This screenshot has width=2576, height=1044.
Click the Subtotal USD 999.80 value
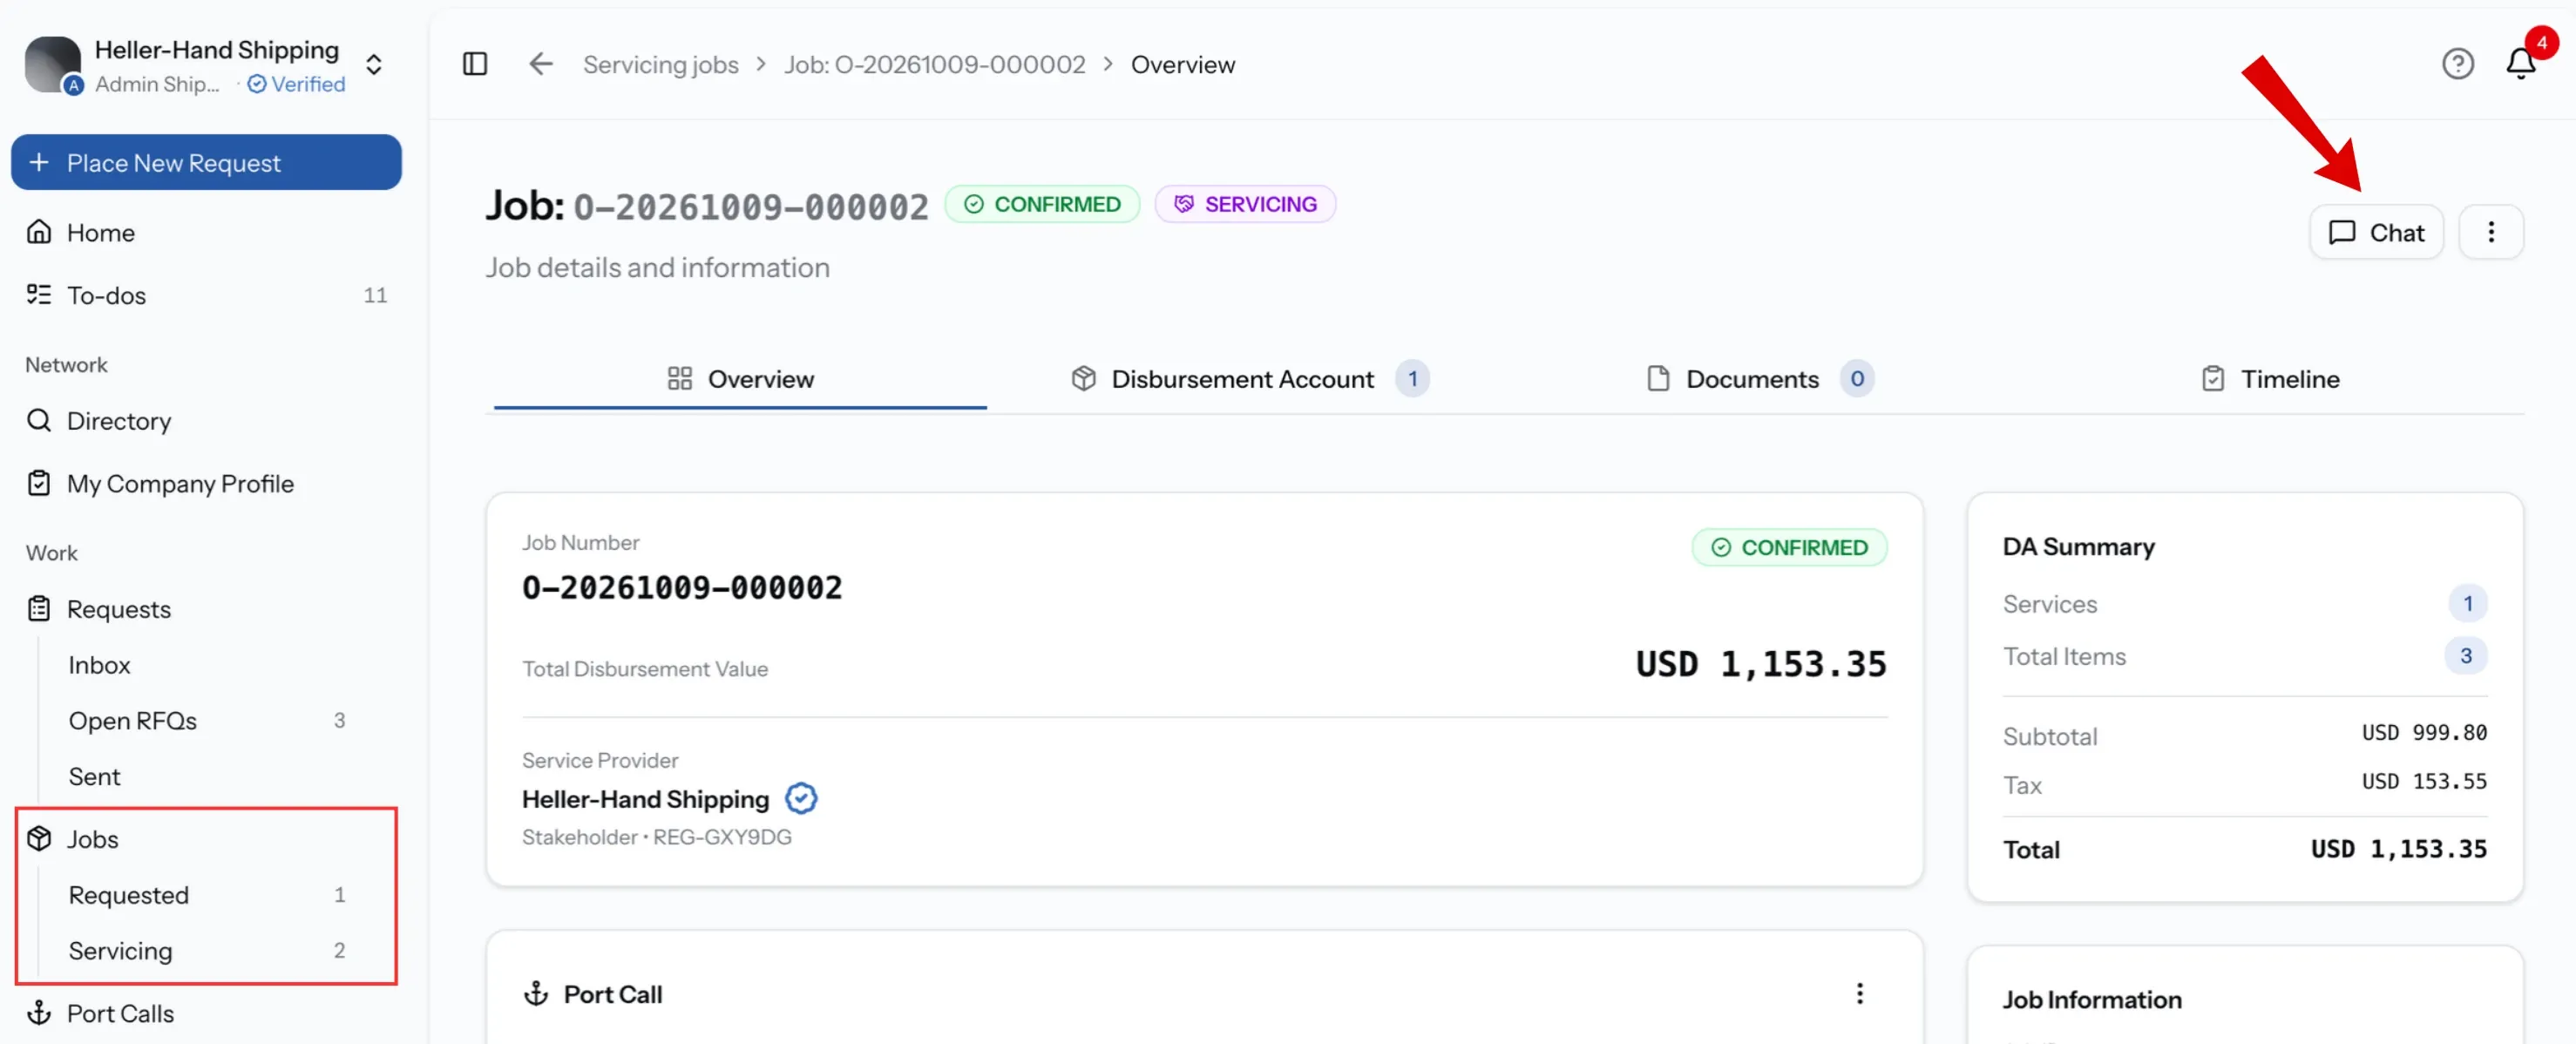[x=2424, y=733]
